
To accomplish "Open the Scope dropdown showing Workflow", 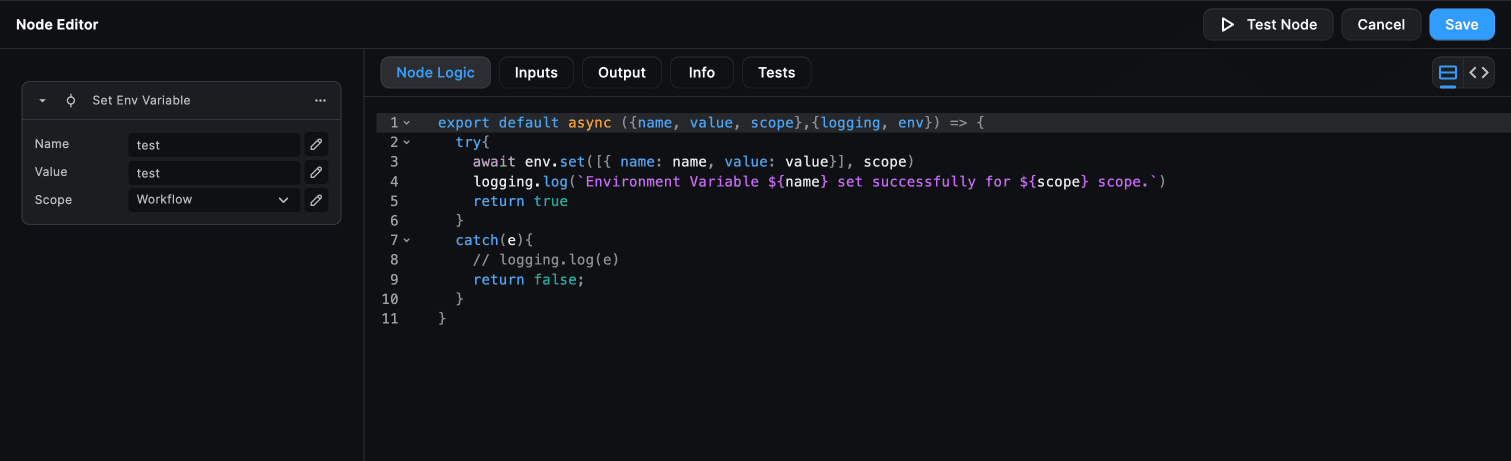I will (x=213, y=200).
